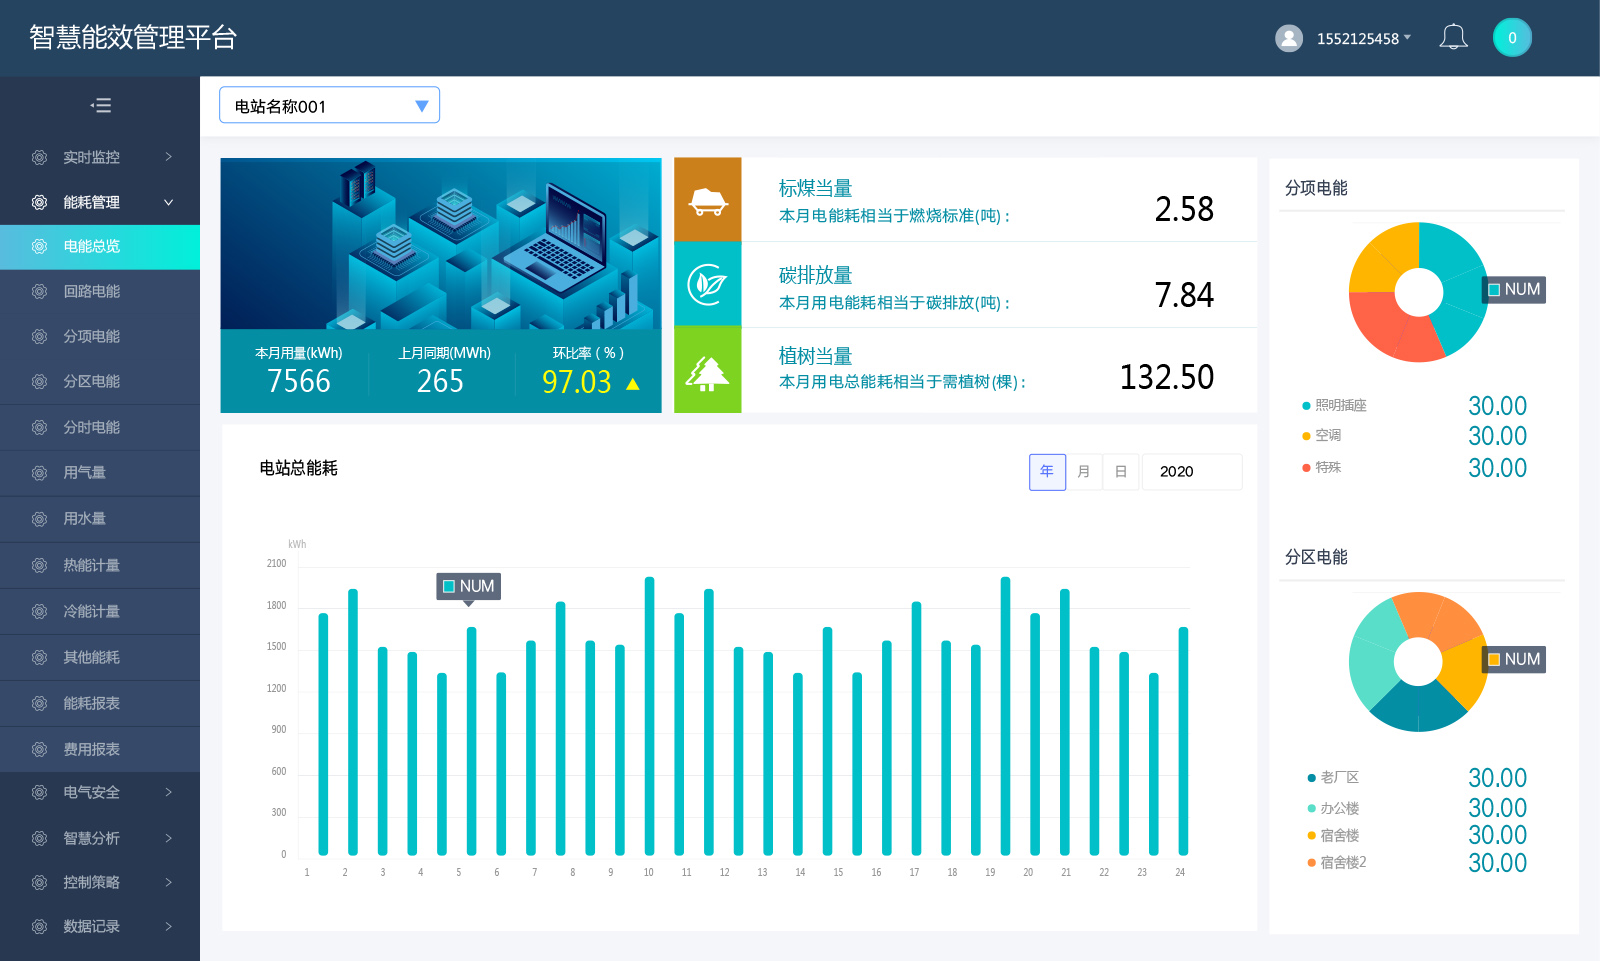Collapse the sidebar with the menu icon
The height and width of the screenshot is (961, 1600).
point(100,105)
